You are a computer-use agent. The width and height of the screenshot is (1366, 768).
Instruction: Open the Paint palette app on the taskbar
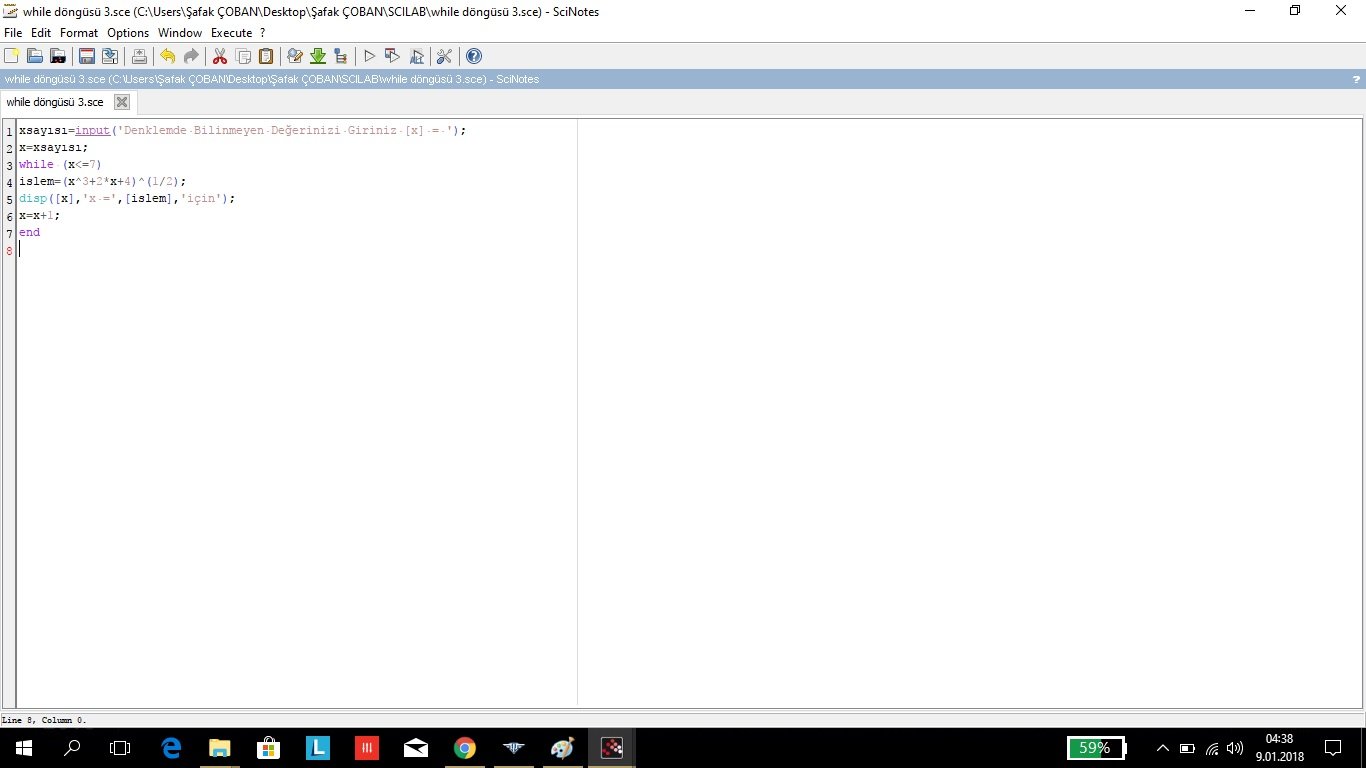point(563,748)
